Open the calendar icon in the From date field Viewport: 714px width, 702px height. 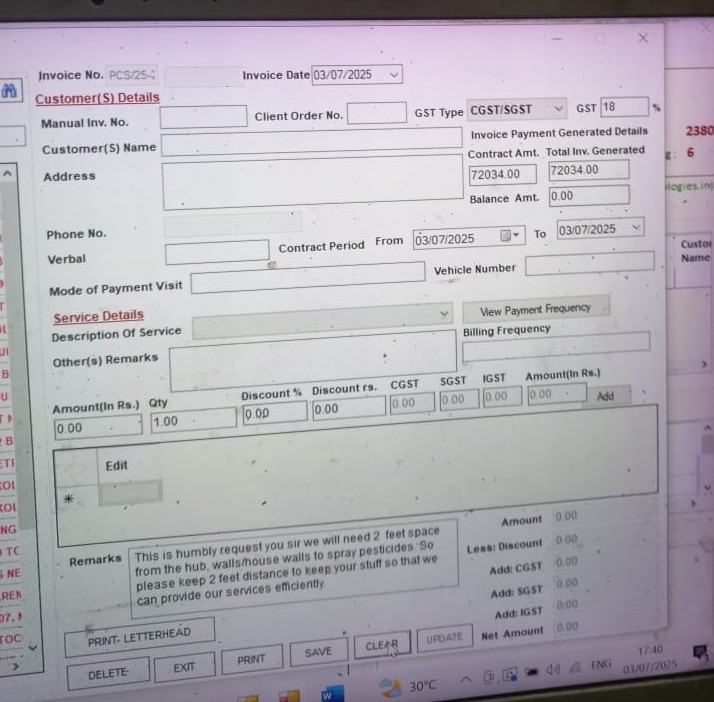coord(505,235)
